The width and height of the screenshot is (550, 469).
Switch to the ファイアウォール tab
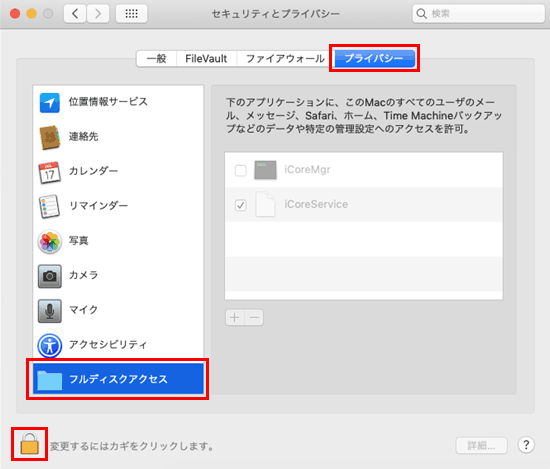coord(285,58)
